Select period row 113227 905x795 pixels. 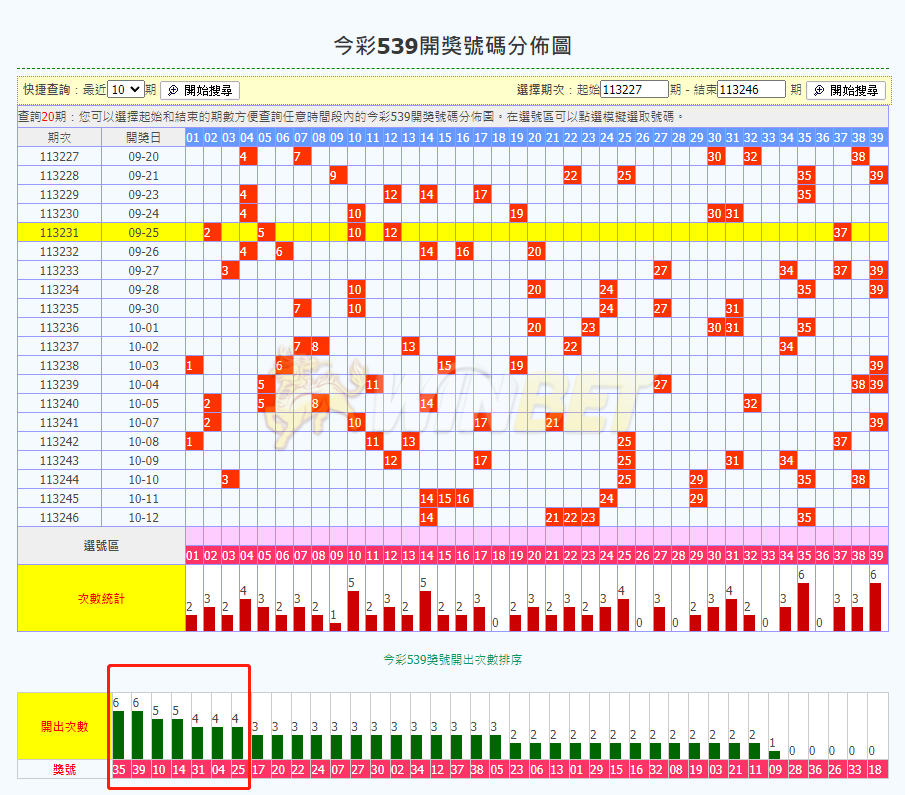[x=59, y=156]
